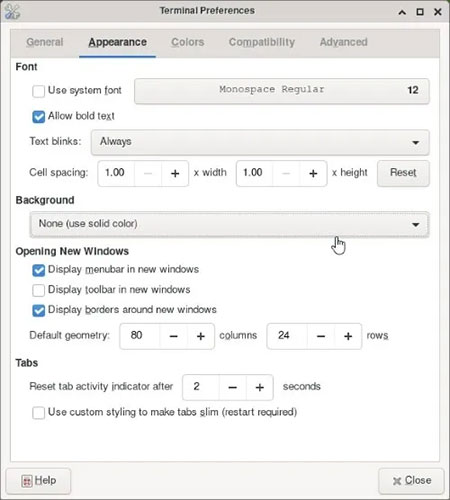Enable the Use system font checkbox
The width and height of the screenshot is (450, 500).
(x=38, y=91)
